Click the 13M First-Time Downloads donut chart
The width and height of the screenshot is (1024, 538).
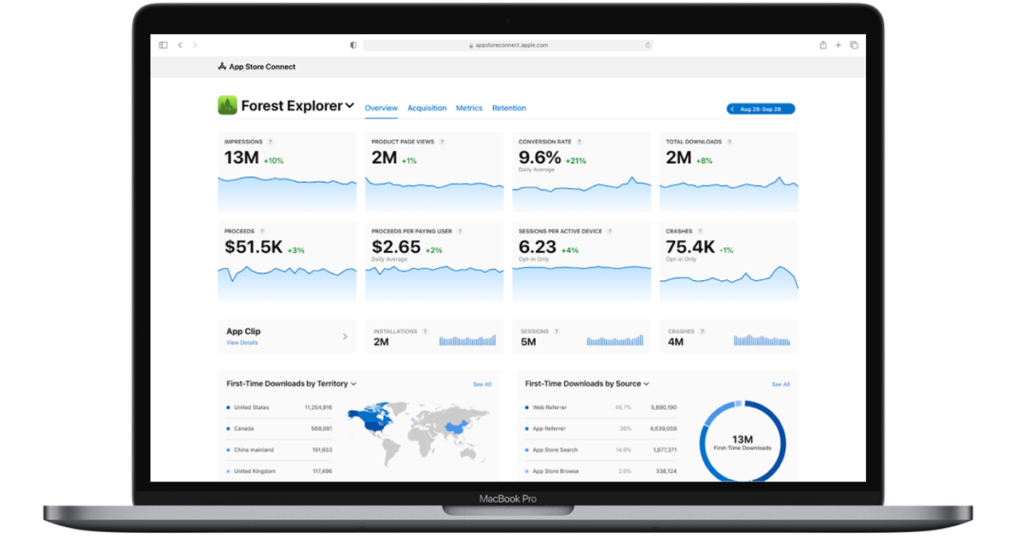(x=743, y=442)
